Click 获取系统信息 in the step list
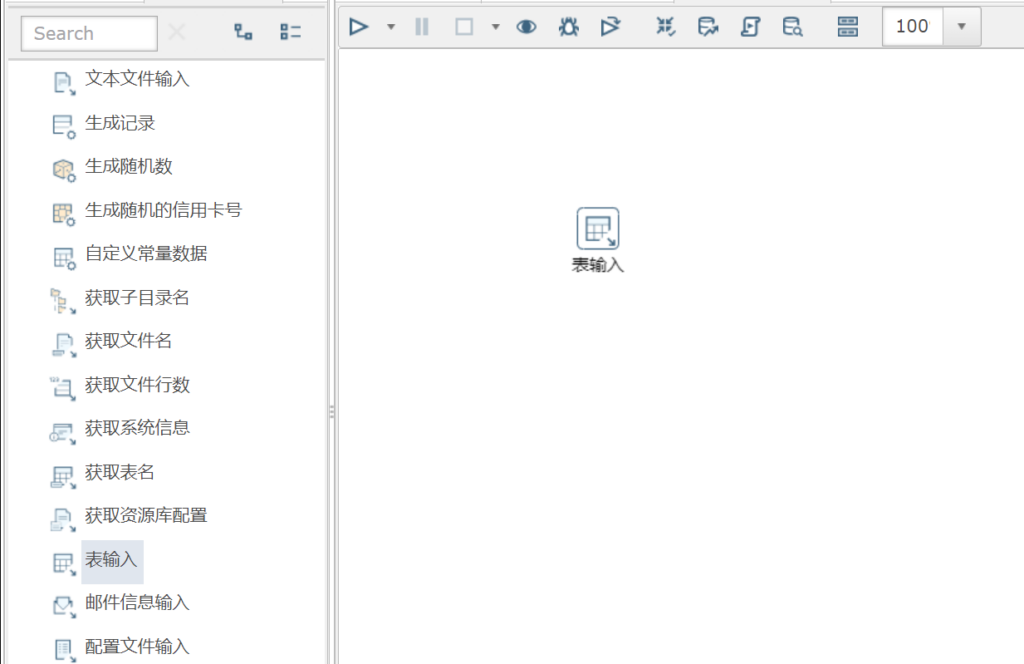This screenshot has width=1024, height=664. [137, 428]
